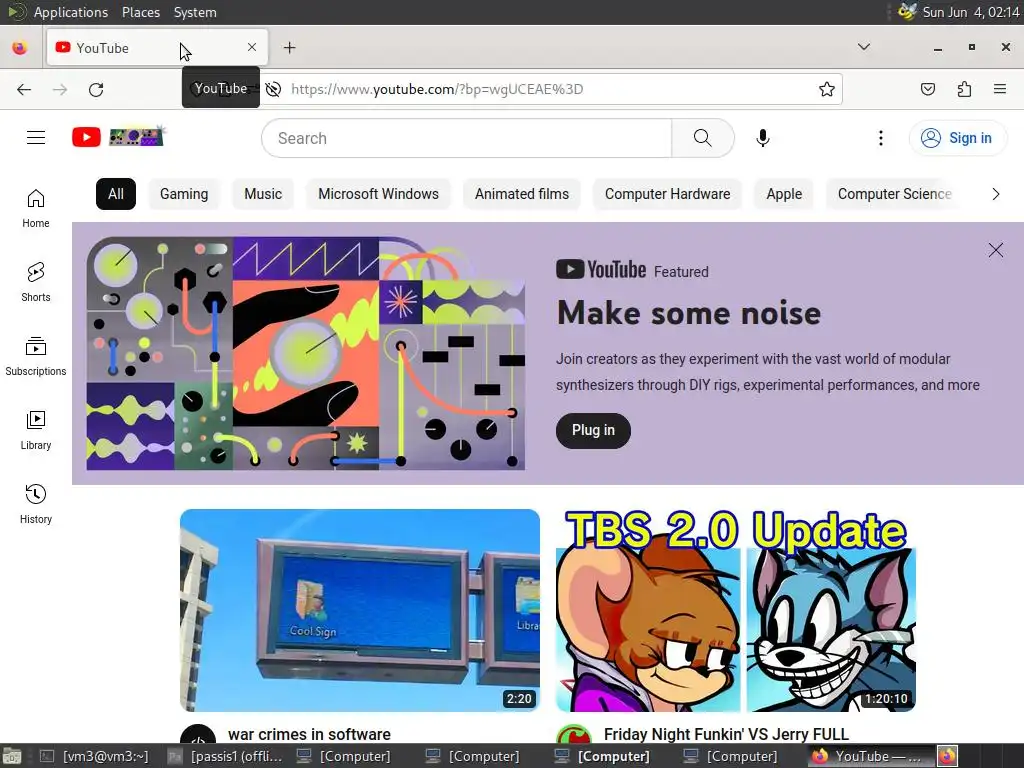Open war crimes in software thumbnail

click(360, 611)
